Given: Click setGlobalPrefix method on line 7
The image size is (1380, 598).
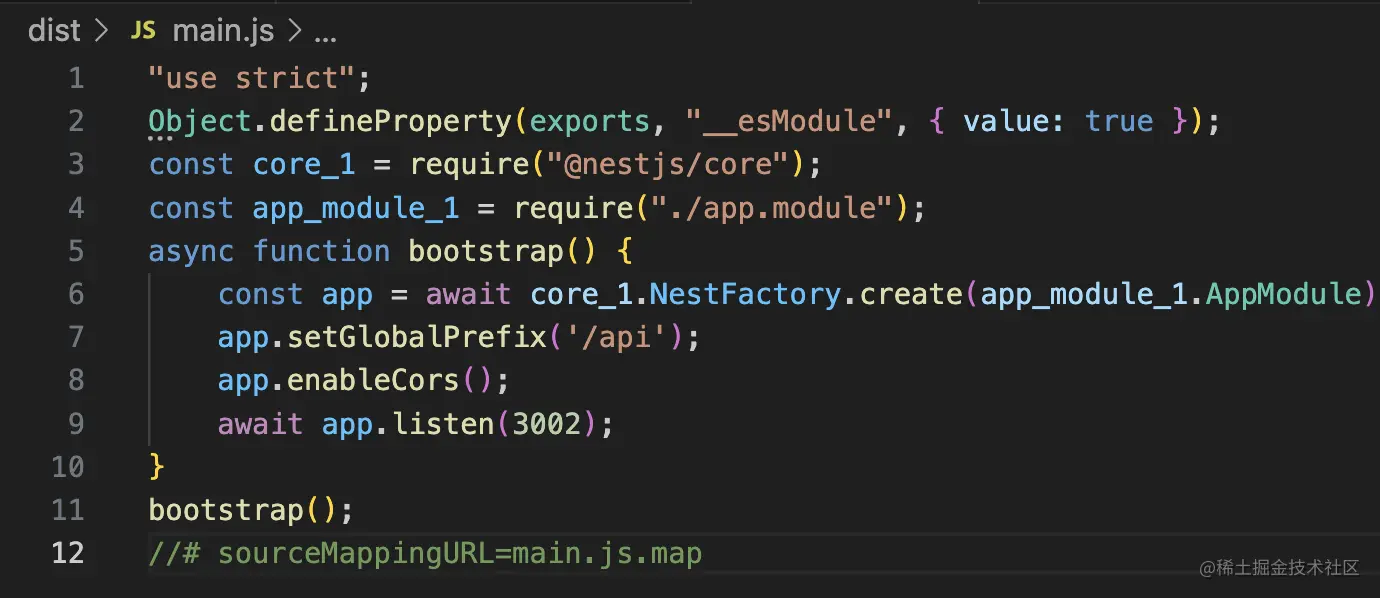Looking at the screenshot, I should [x=417, y=336].
